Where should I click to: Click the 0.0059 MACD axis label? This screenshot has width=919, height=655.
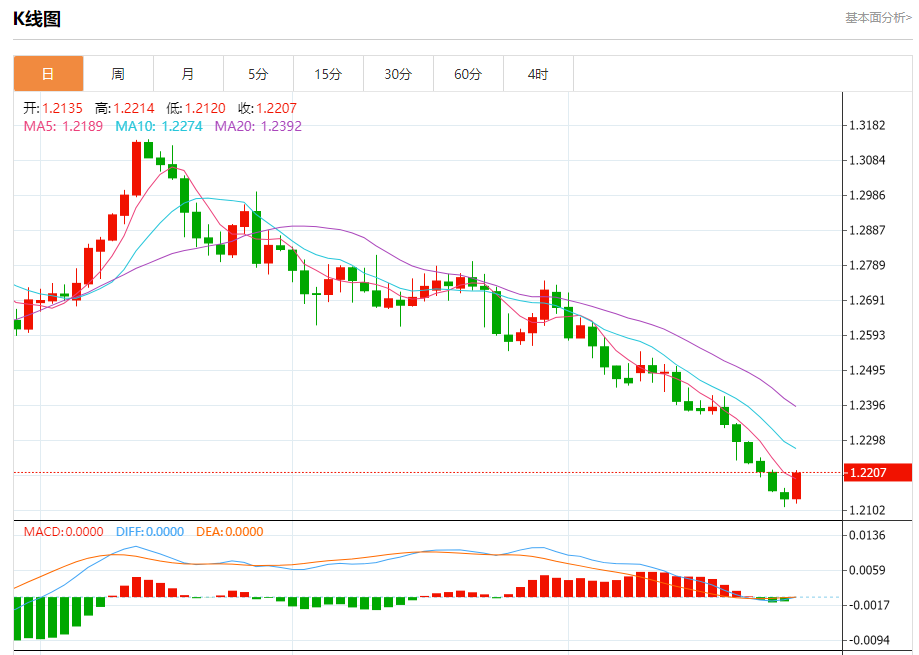[867, 570]
